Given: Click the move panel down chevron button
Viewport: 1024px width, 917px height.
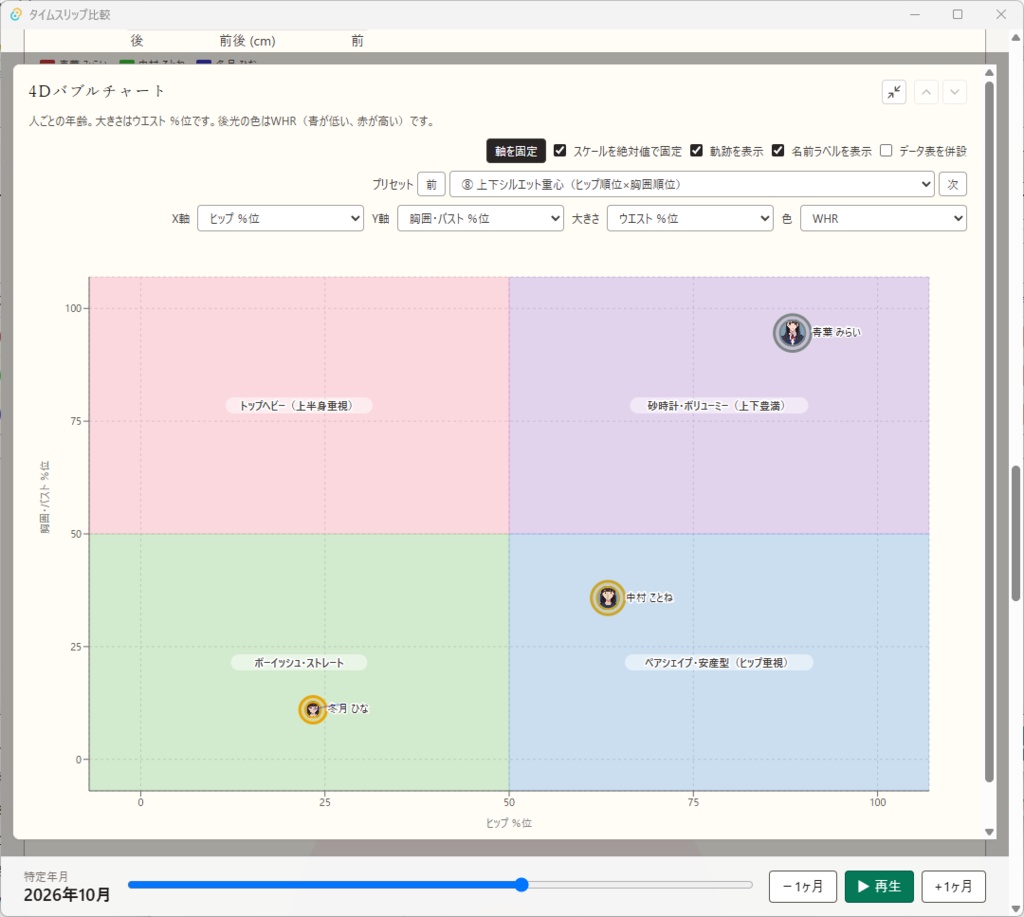Looking at the screenshot, I should 955,92.
